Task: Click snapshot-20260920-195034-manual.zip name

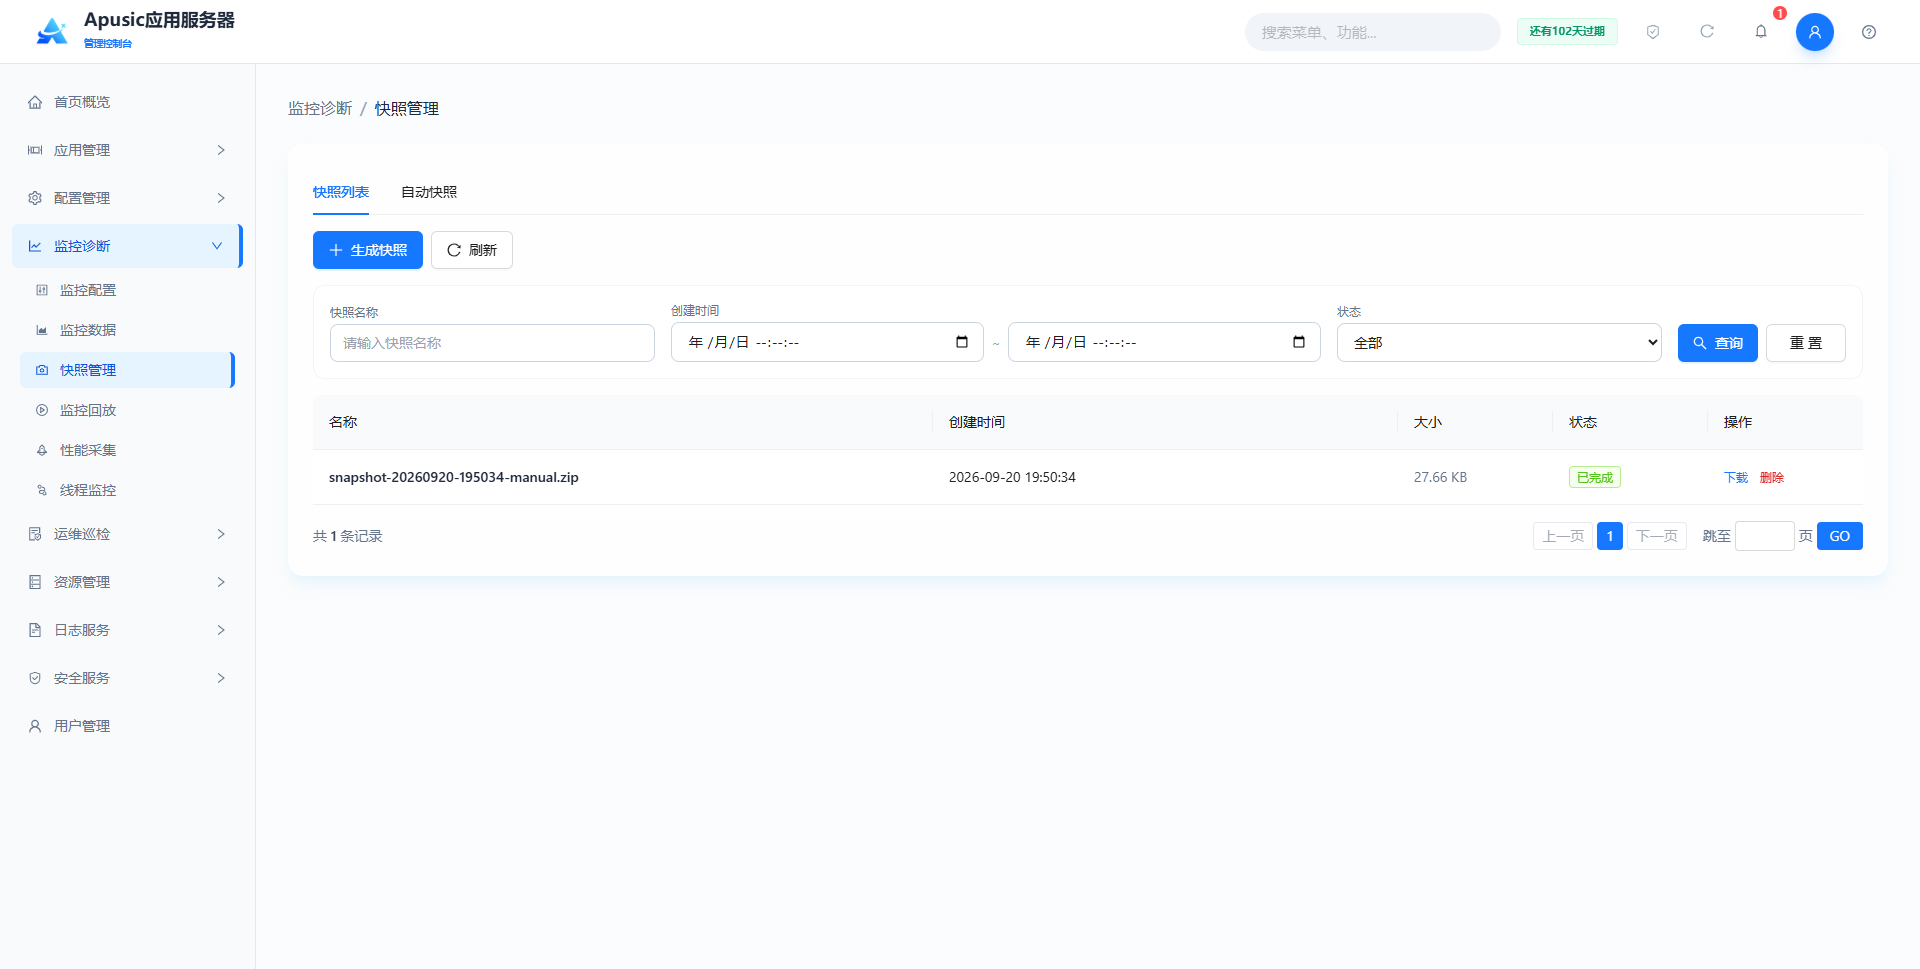Action: (x=454, y=477)
